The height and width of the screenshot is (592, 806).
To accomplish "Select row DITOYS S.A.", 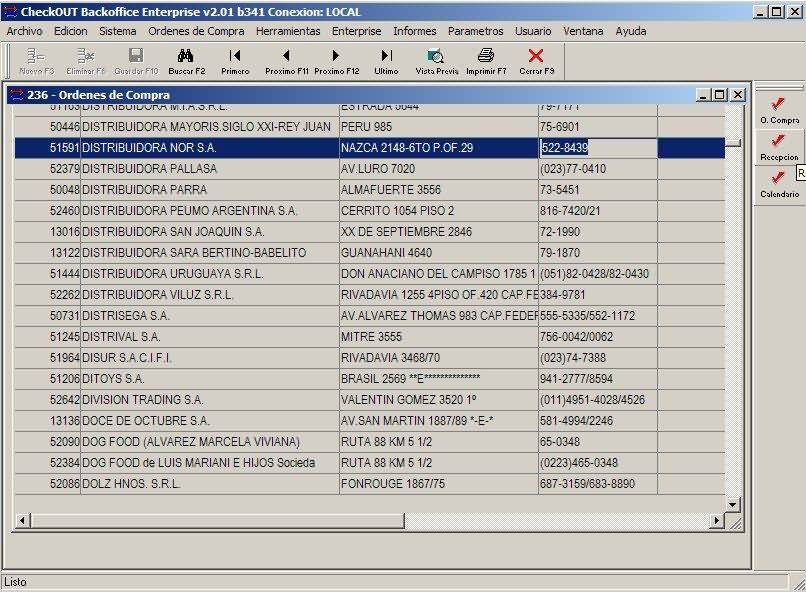I will pos(370,379).
